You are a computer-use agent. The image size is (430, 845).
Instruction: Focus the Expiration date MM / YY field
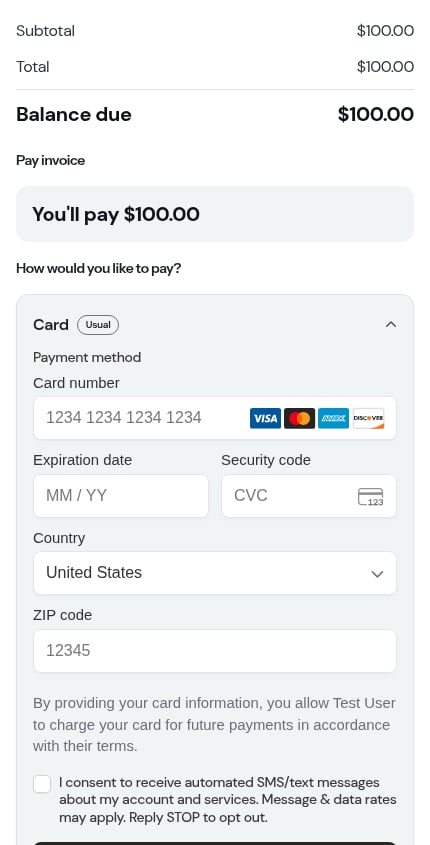[x=121, y=496]
